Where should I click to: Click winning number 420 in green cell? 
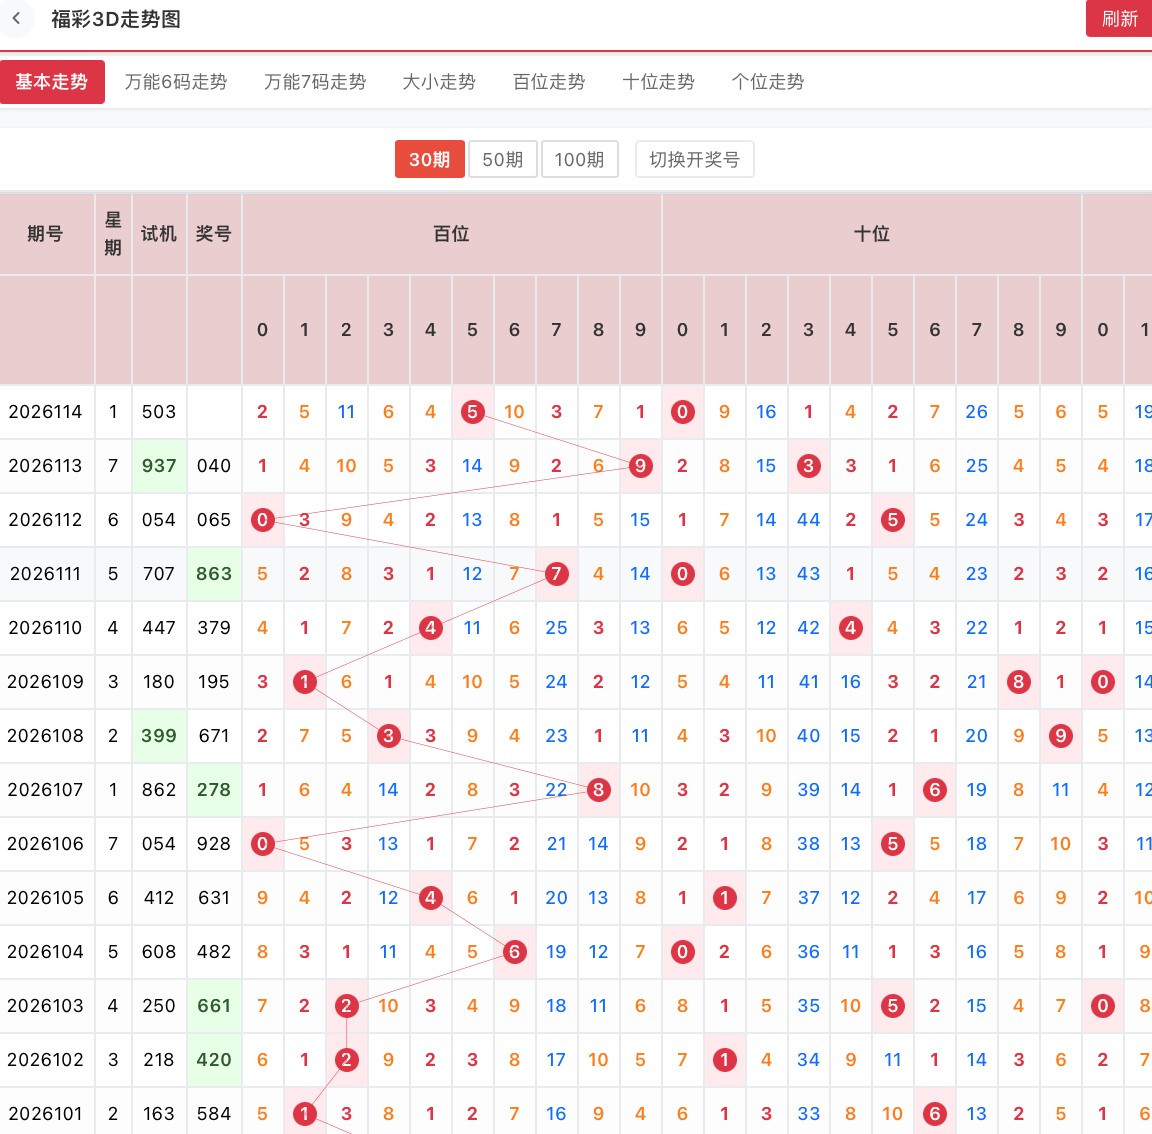point(214,1060)
